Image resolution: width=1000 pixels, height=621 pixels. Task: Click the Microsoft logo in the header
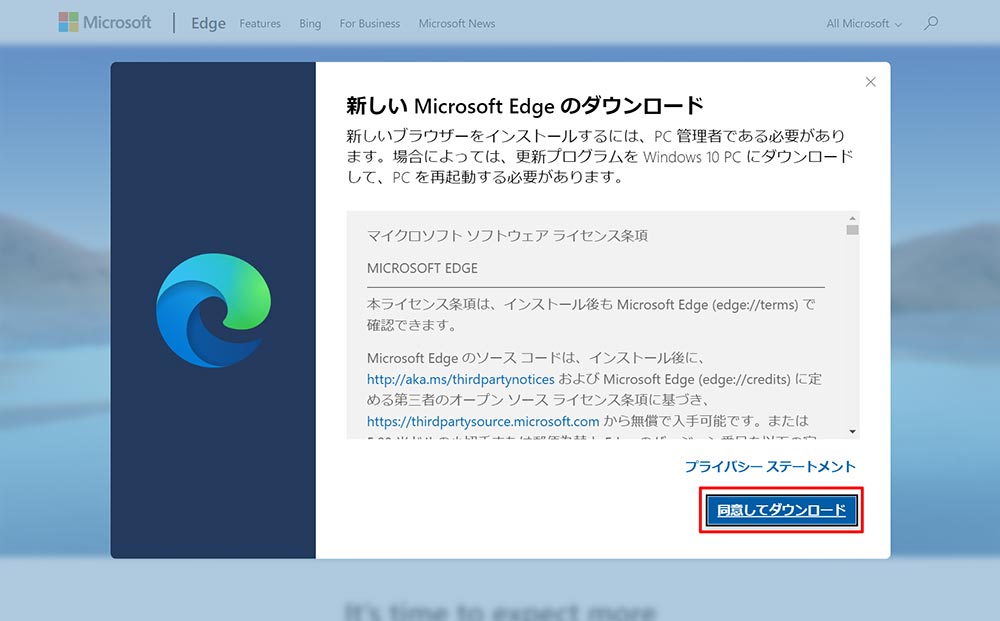pos(105,22)
